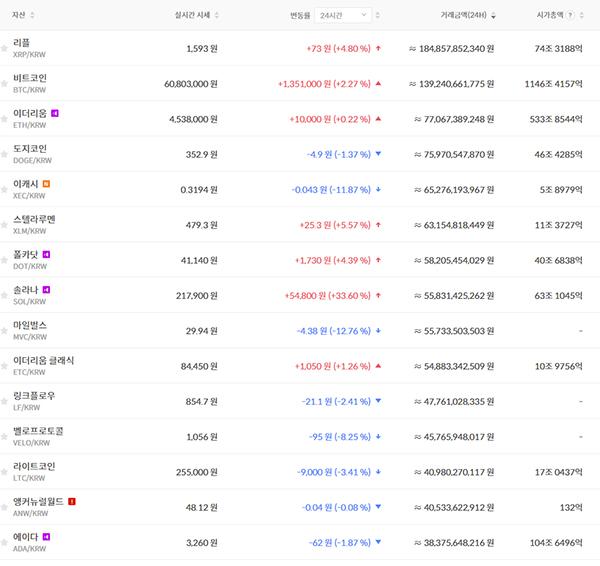
Task: Click sort arrows next to 실시간 시세
Action: tap(217, 16)
